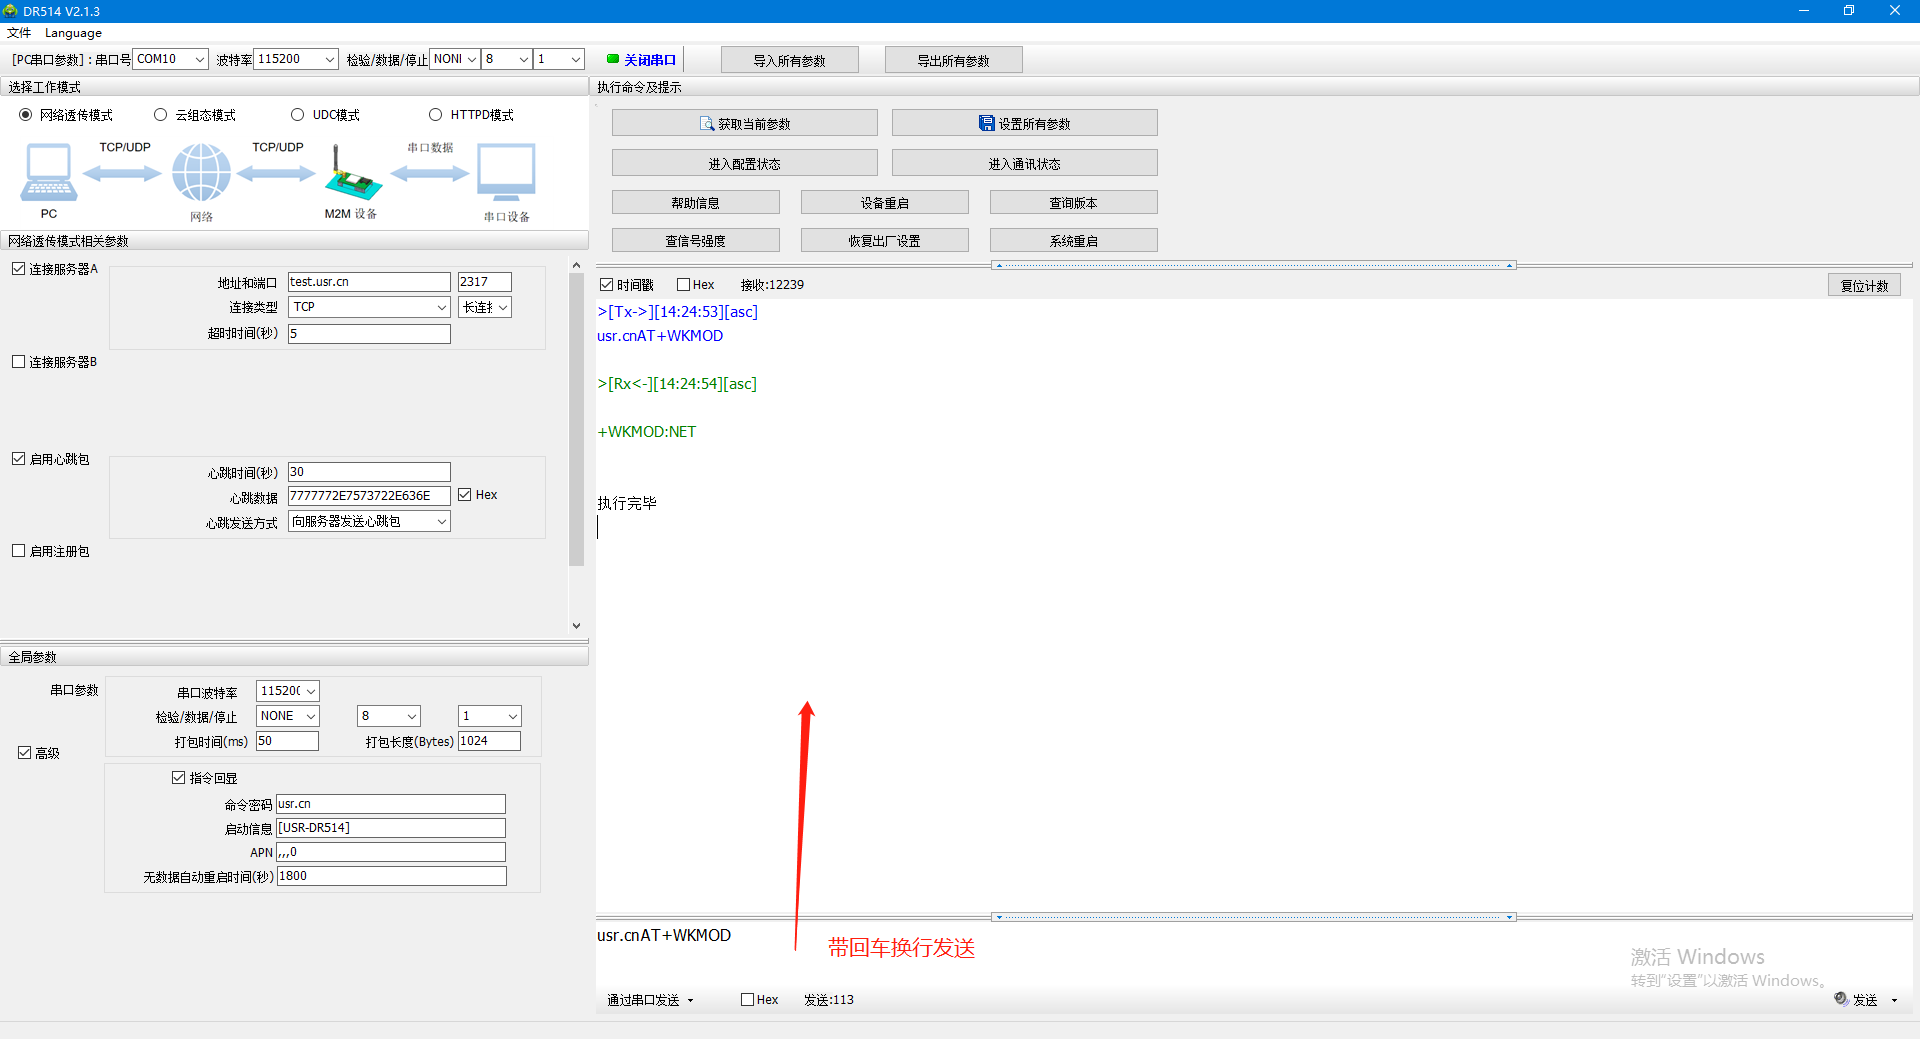Click the PC laptop icon in diagram
The width and height of the screenshot is (1920, 1039).
click(x=48, y=172)
